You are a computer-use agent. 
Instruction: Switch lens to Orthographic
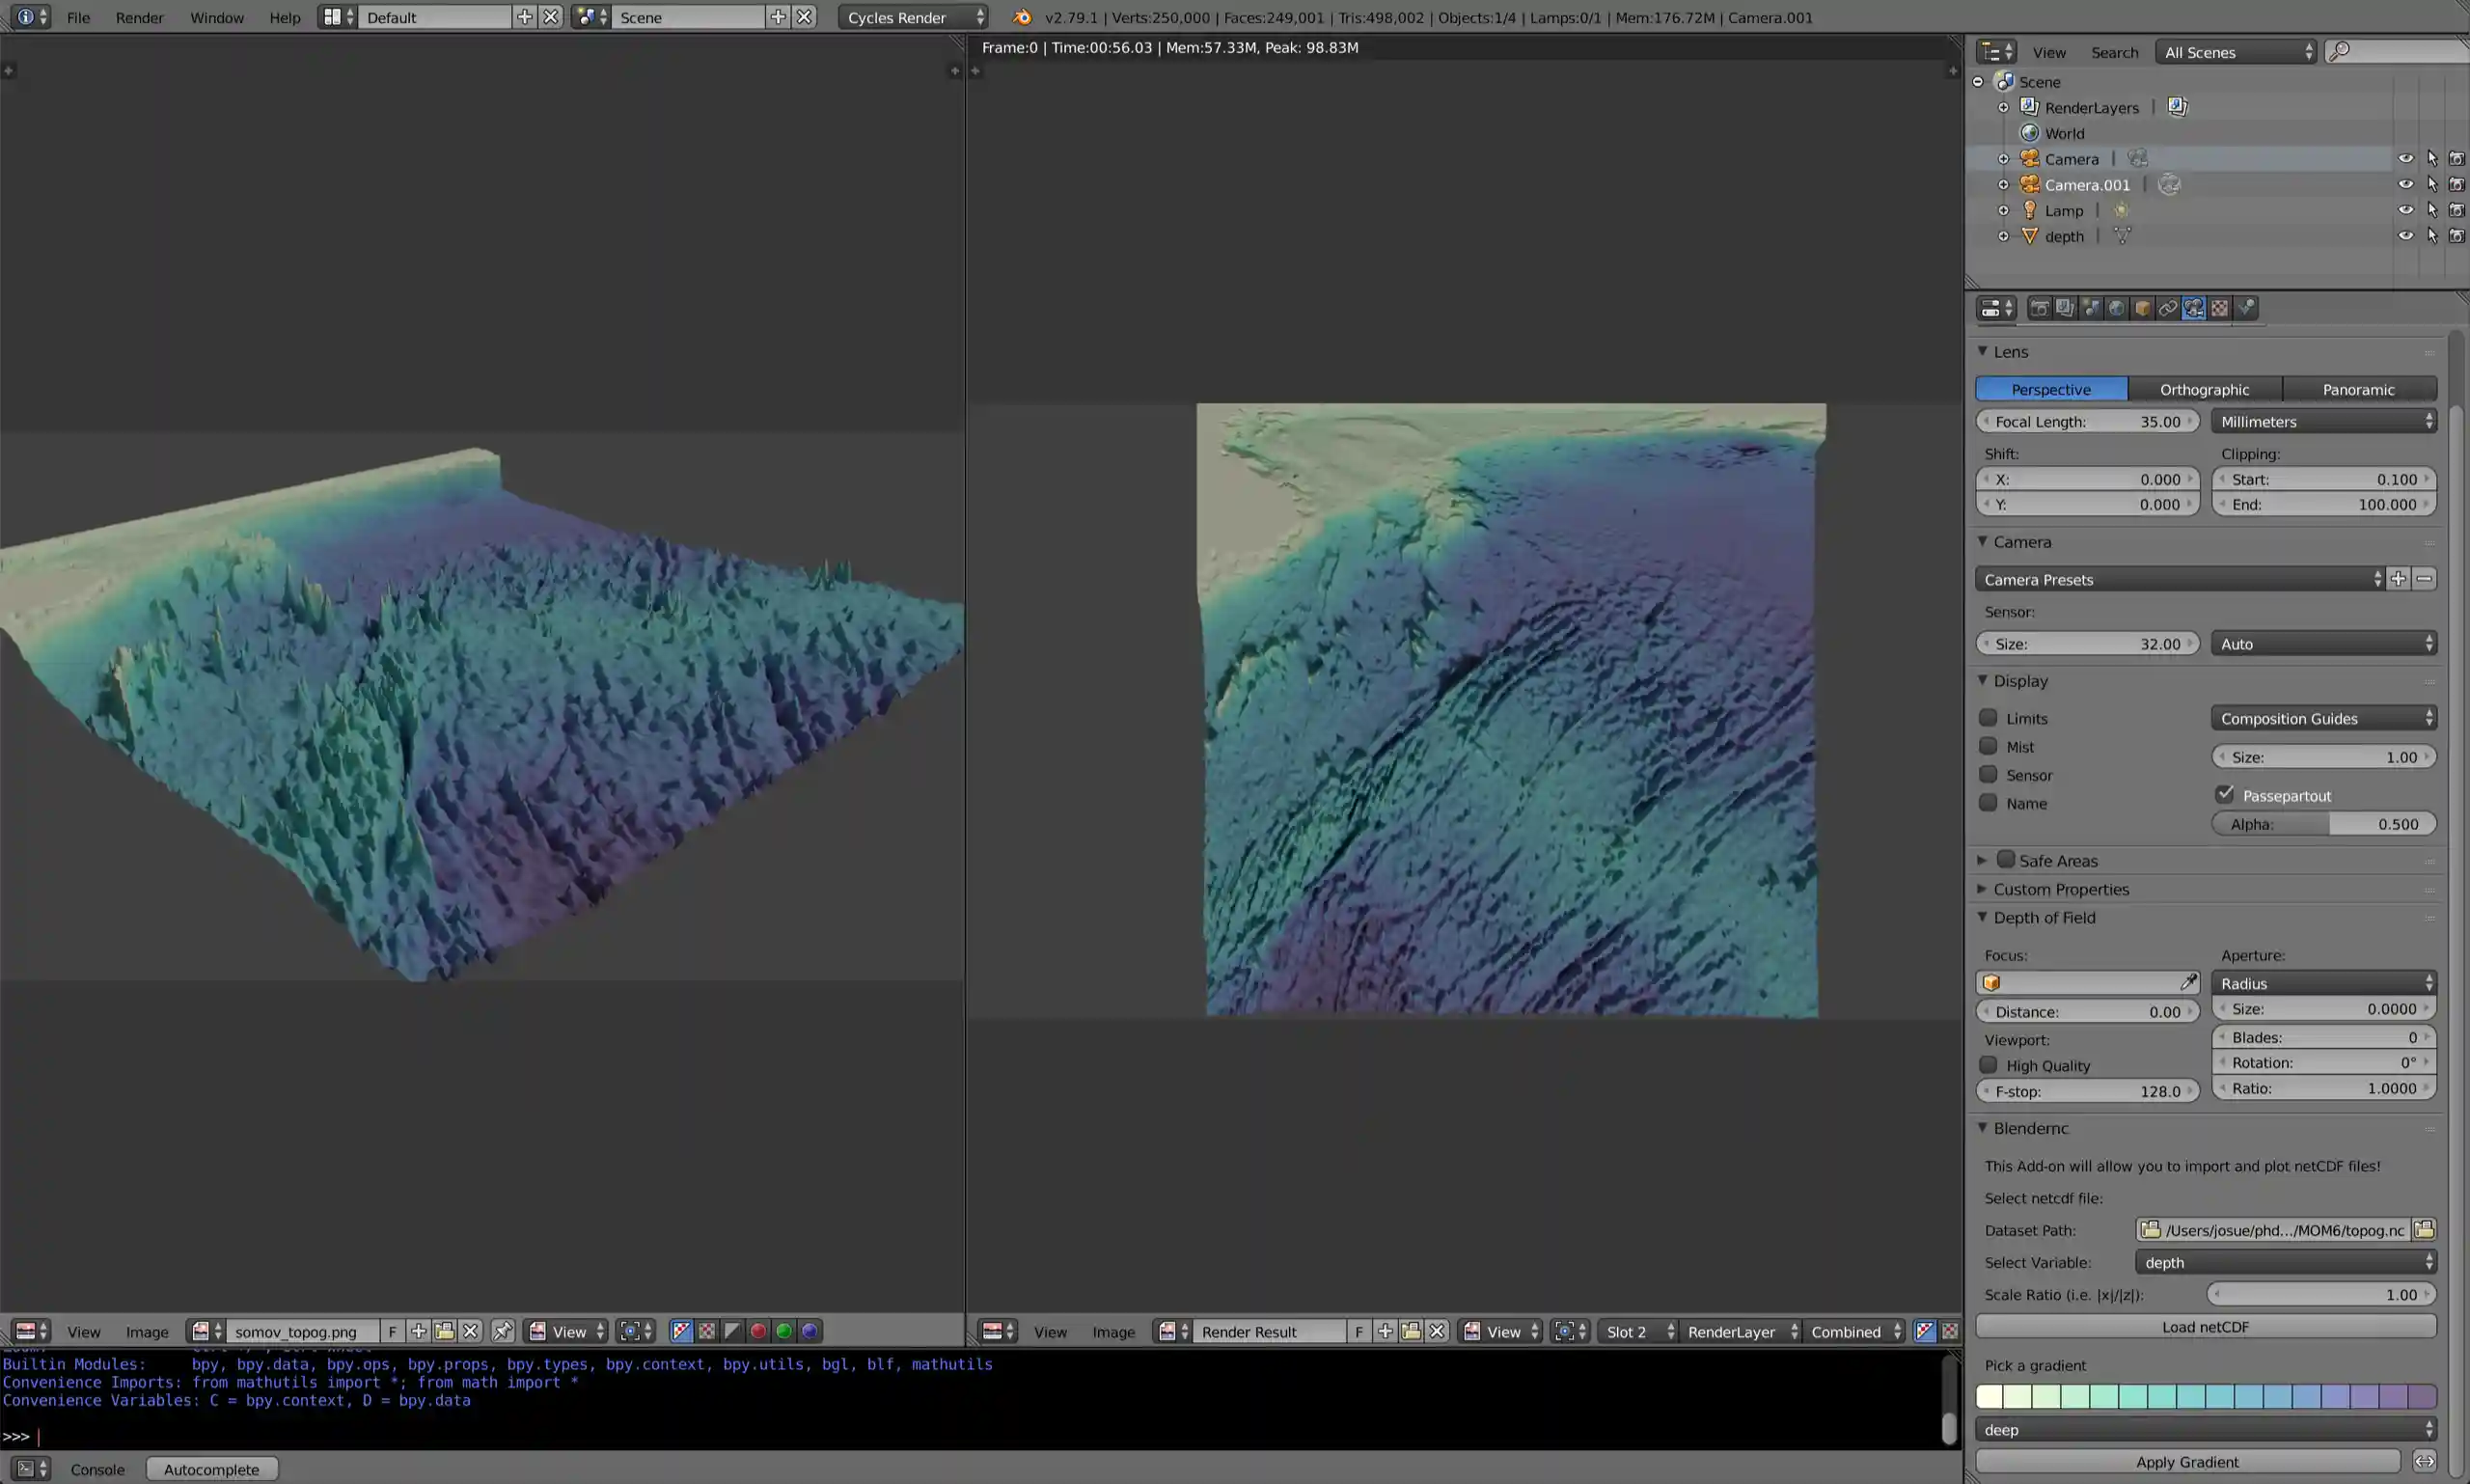(x=2204, y=389)
